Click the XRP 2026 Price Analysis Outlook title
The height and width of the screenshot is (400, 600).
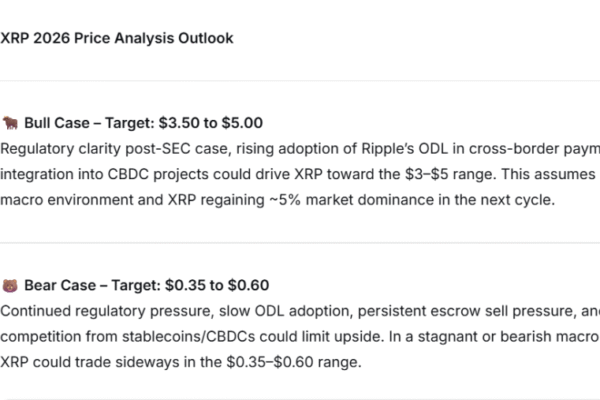click(x=117, y=39)
